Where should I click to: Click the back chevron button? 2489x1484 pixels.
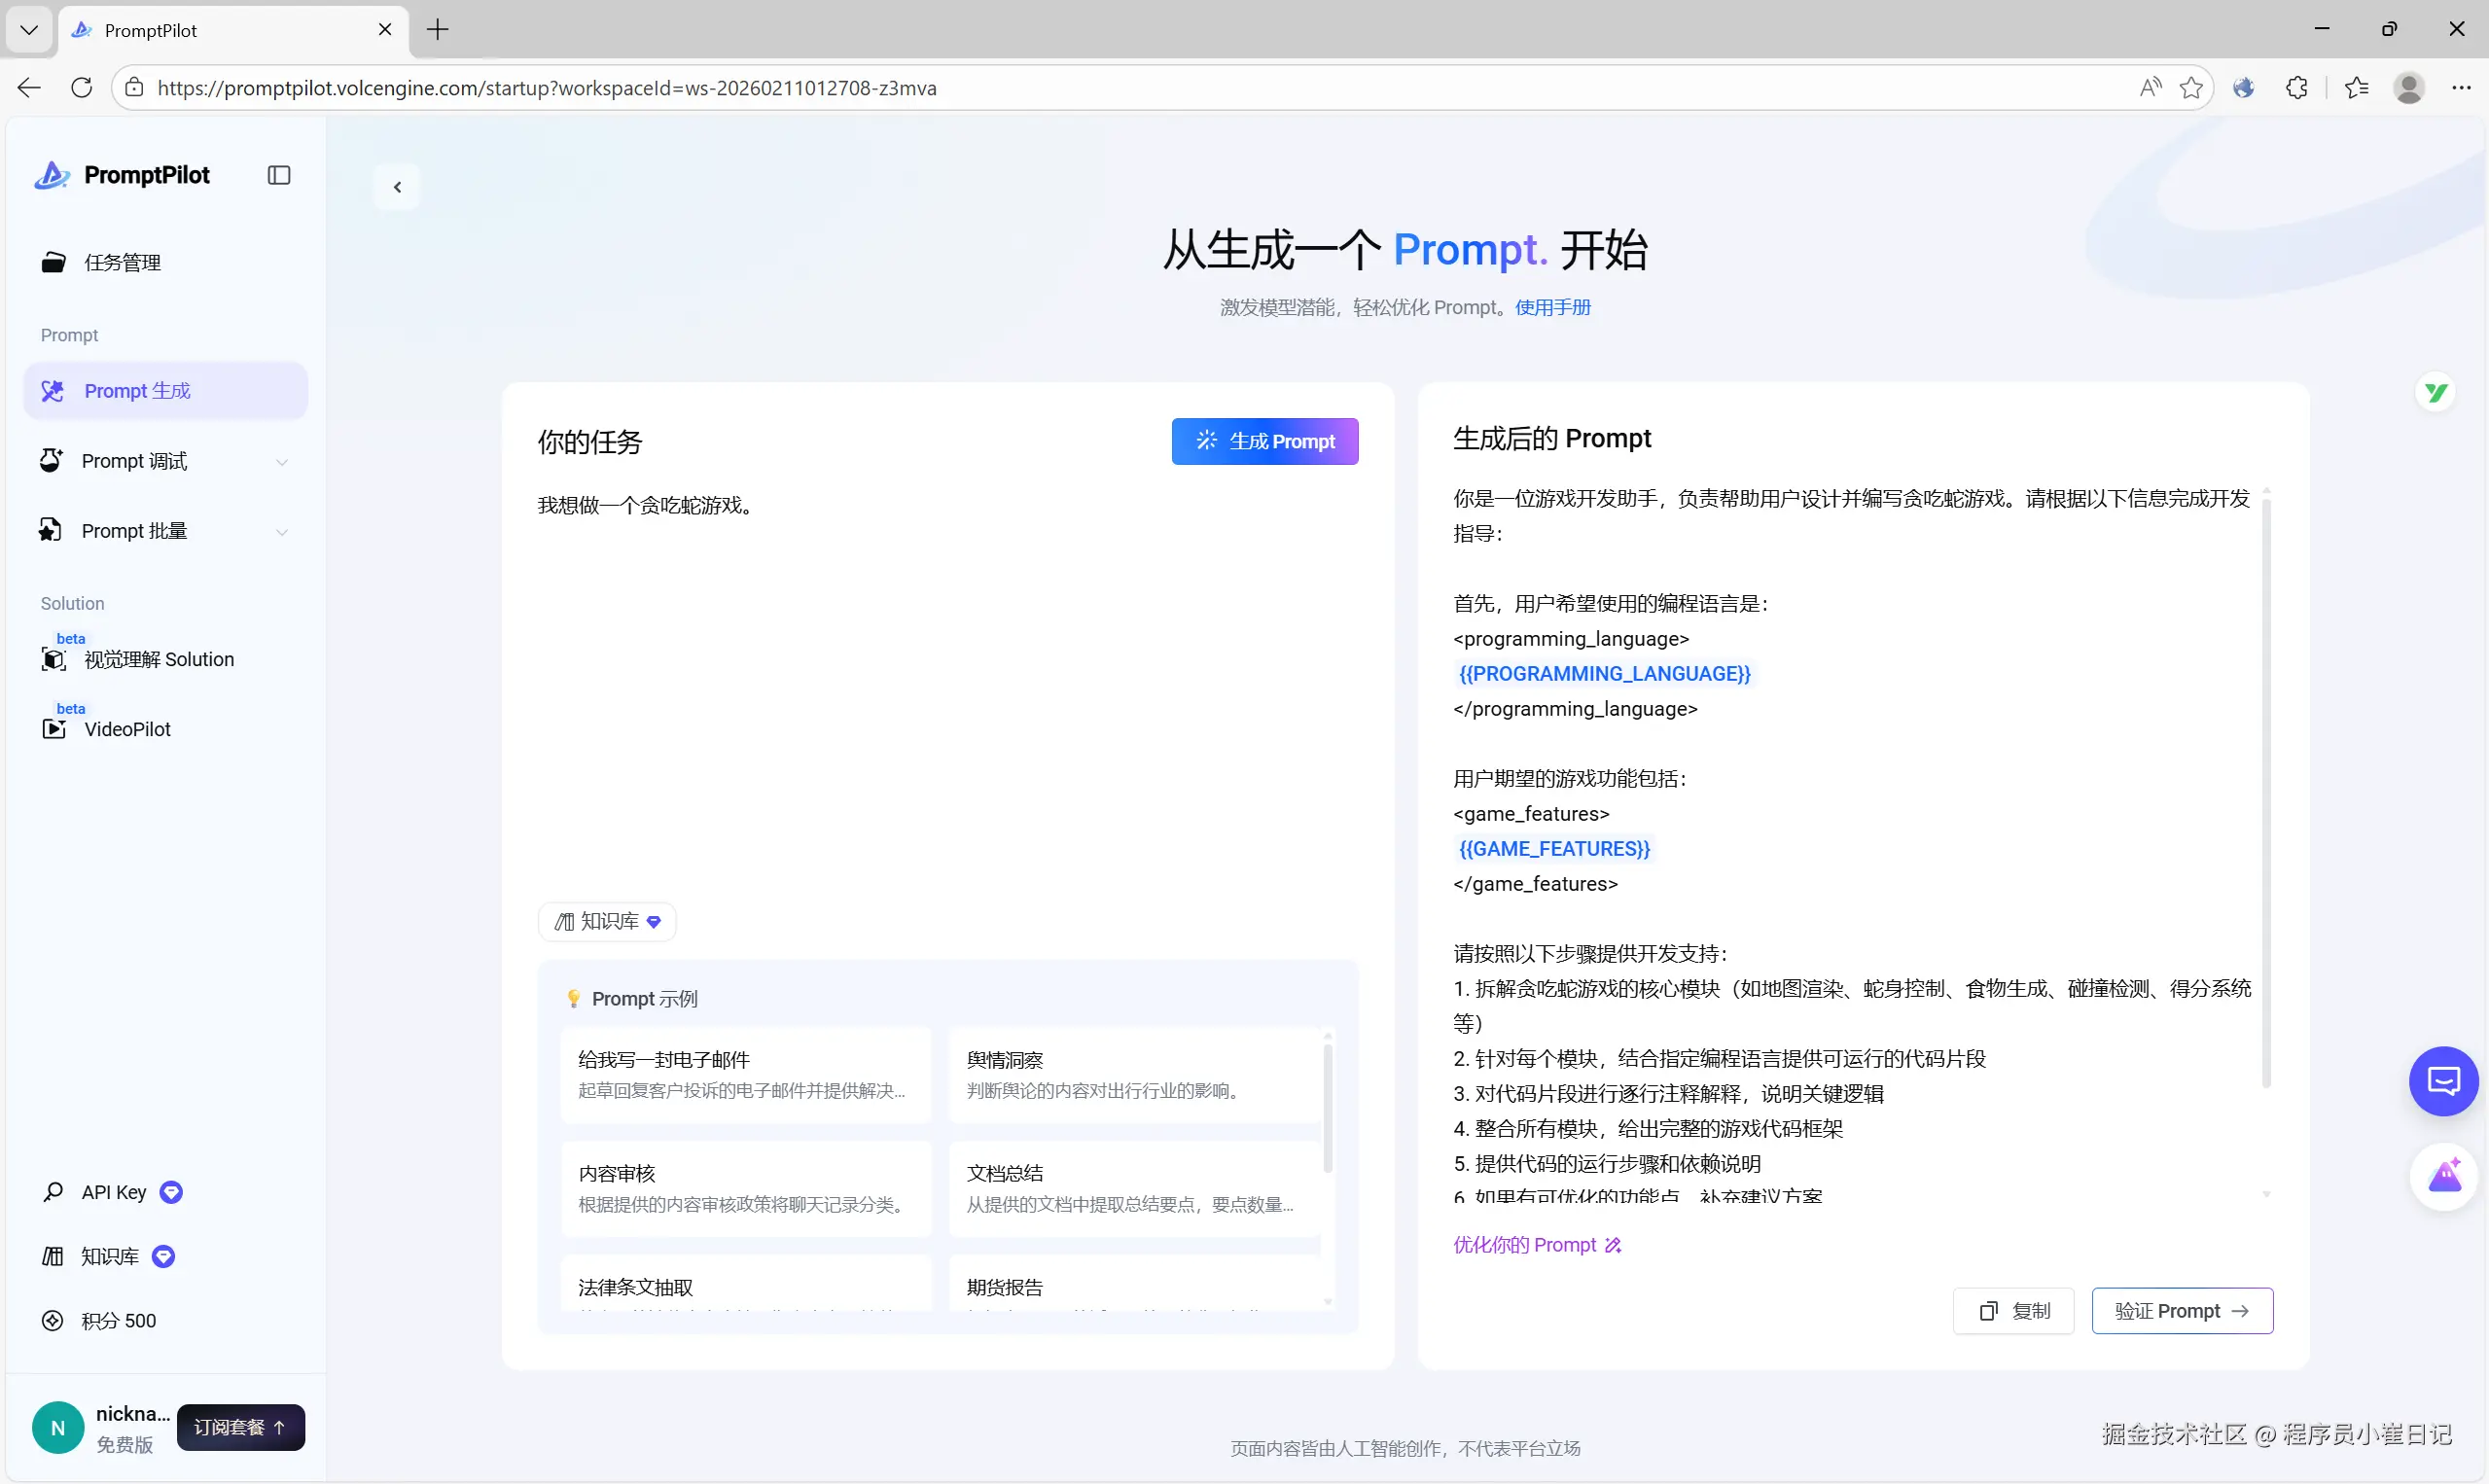tap(397, 187)
